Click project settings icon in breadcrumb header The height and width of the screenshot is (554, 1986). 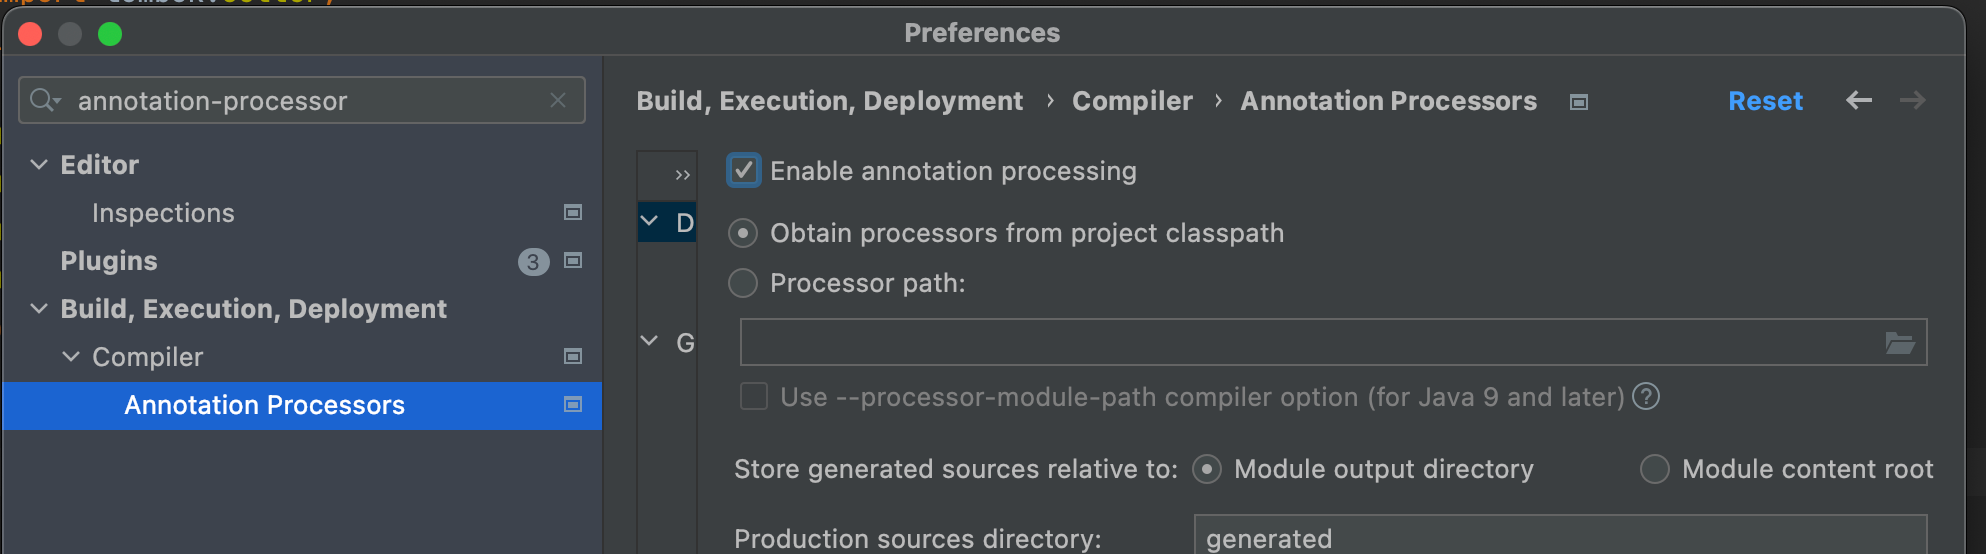[1579, 102]
